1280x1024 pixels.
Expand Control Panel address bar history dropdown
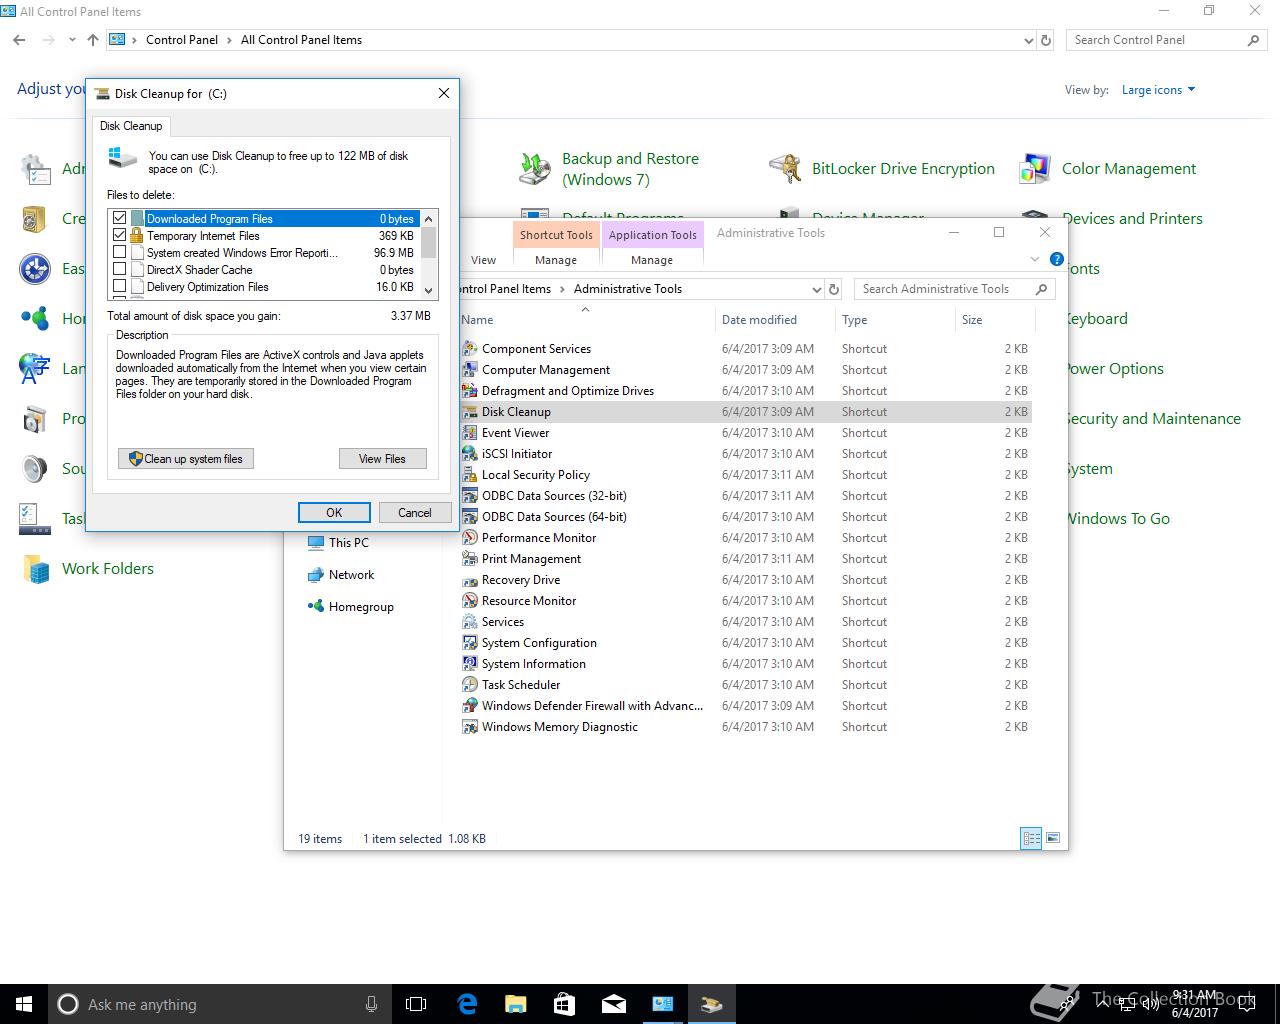1029,41
